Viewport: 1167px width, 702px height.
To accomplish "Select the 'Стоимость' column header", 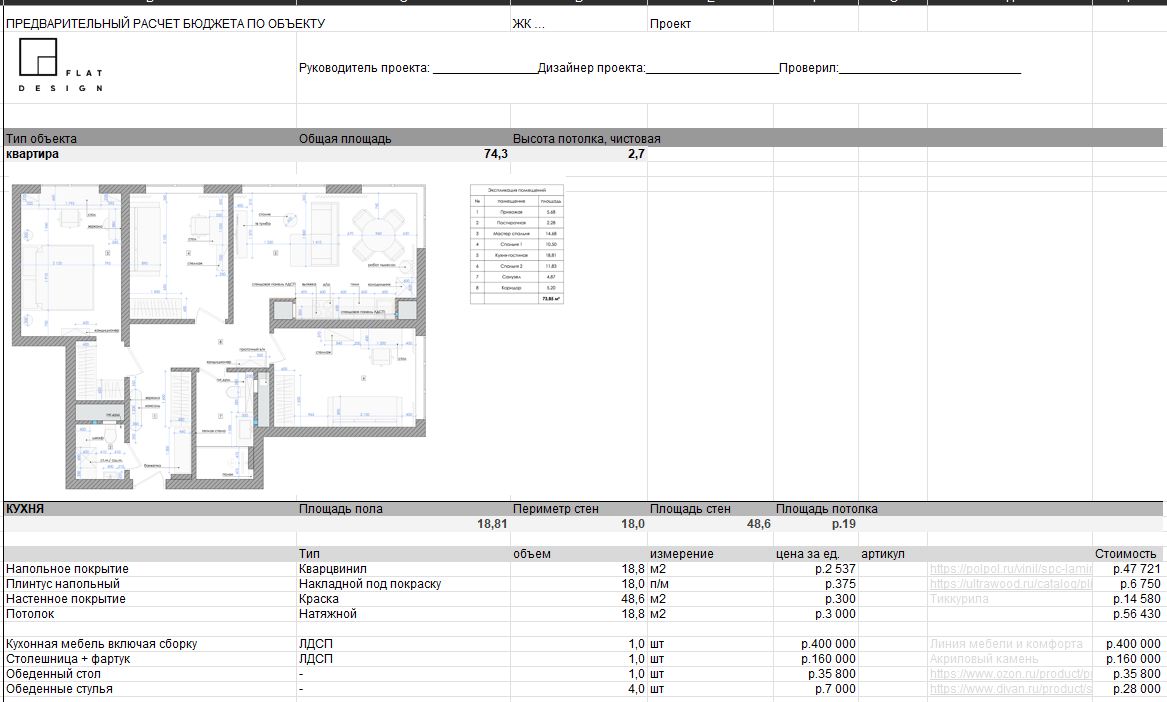I will (x=1125, y=554).
